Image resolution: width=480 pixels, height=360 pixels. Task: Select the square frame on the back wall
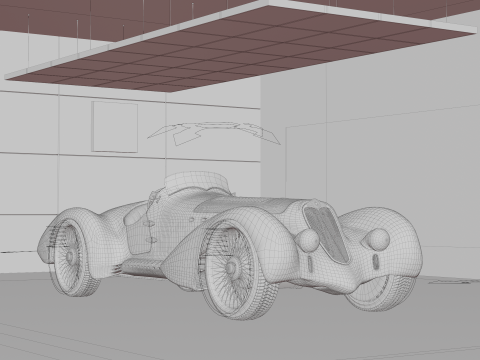115,127
